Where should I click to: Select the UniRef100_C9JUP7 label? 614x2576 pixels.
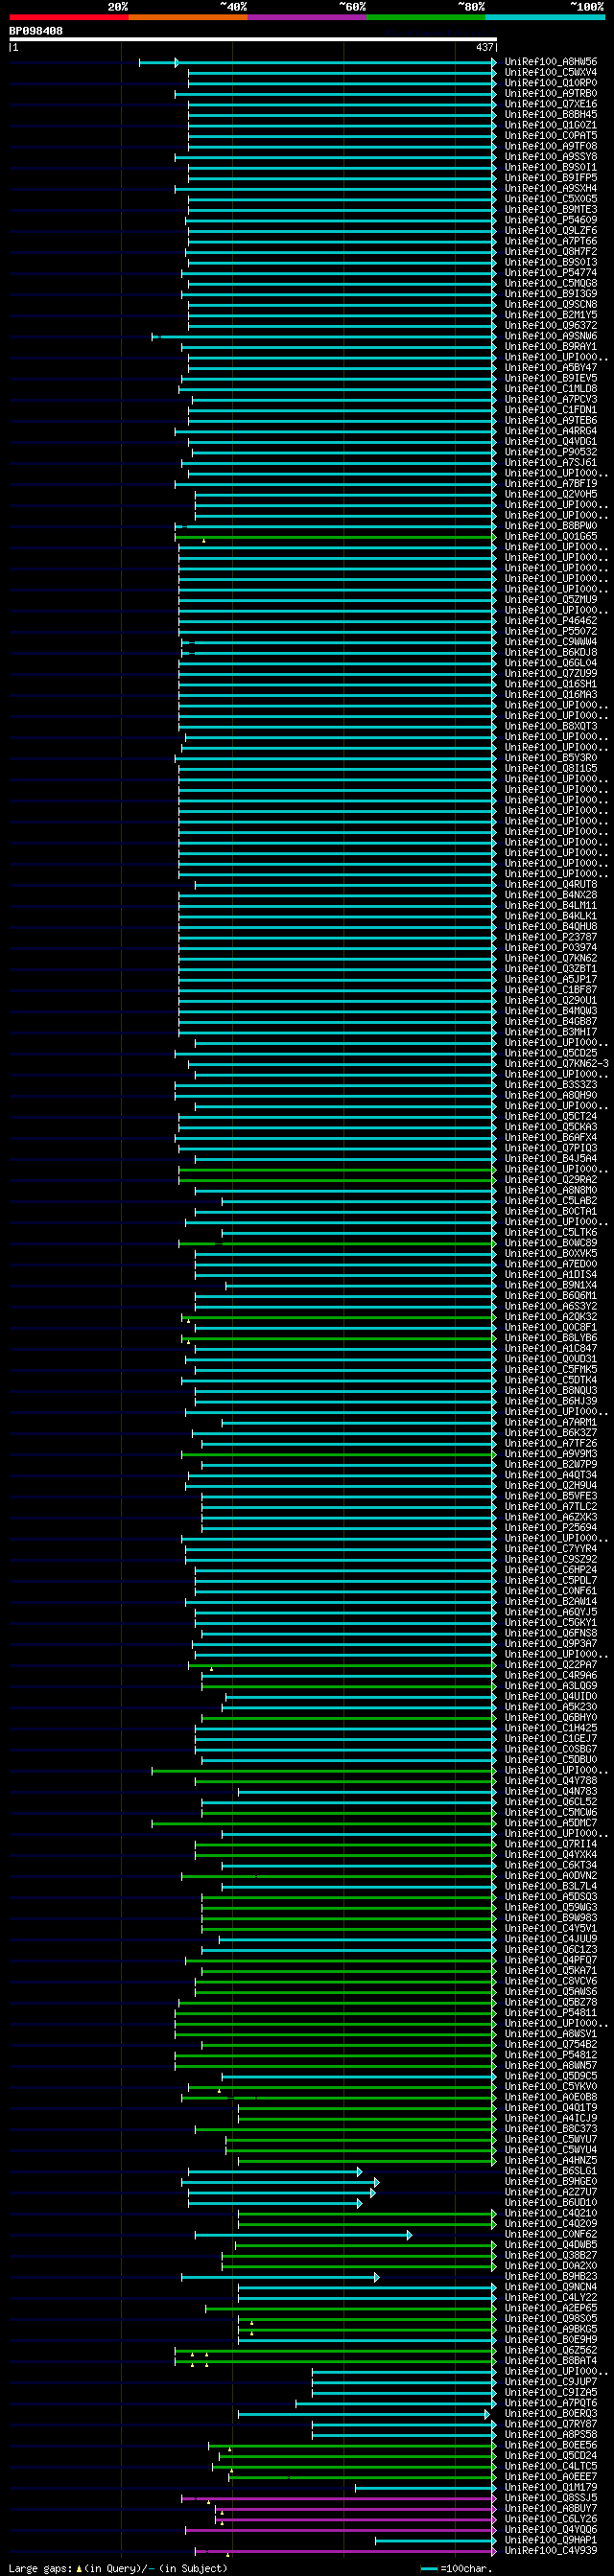551,2382
